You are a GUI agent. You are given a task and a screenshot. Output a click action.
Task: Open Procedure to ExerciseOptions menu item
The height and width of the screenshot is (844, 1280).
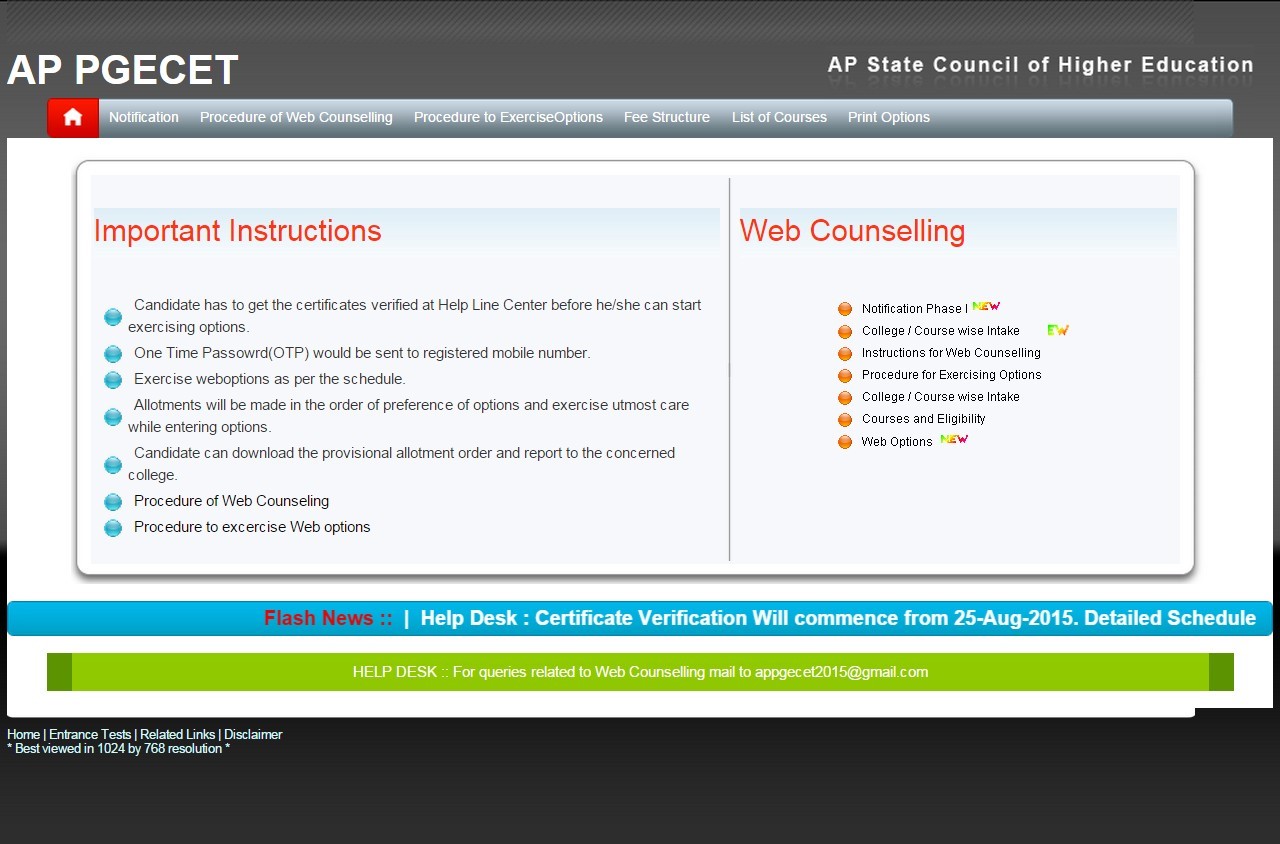tap(508, 118)
